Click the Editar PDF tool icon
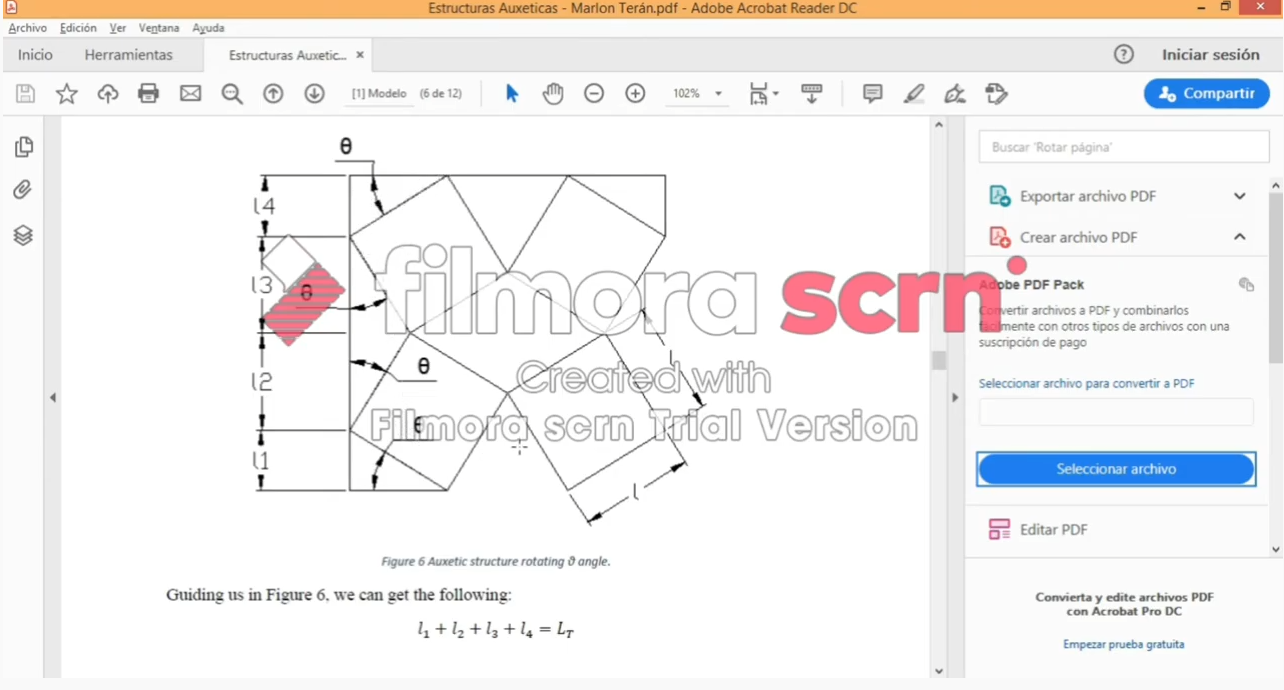The image size is (1284, 690). tap(999, 530)
